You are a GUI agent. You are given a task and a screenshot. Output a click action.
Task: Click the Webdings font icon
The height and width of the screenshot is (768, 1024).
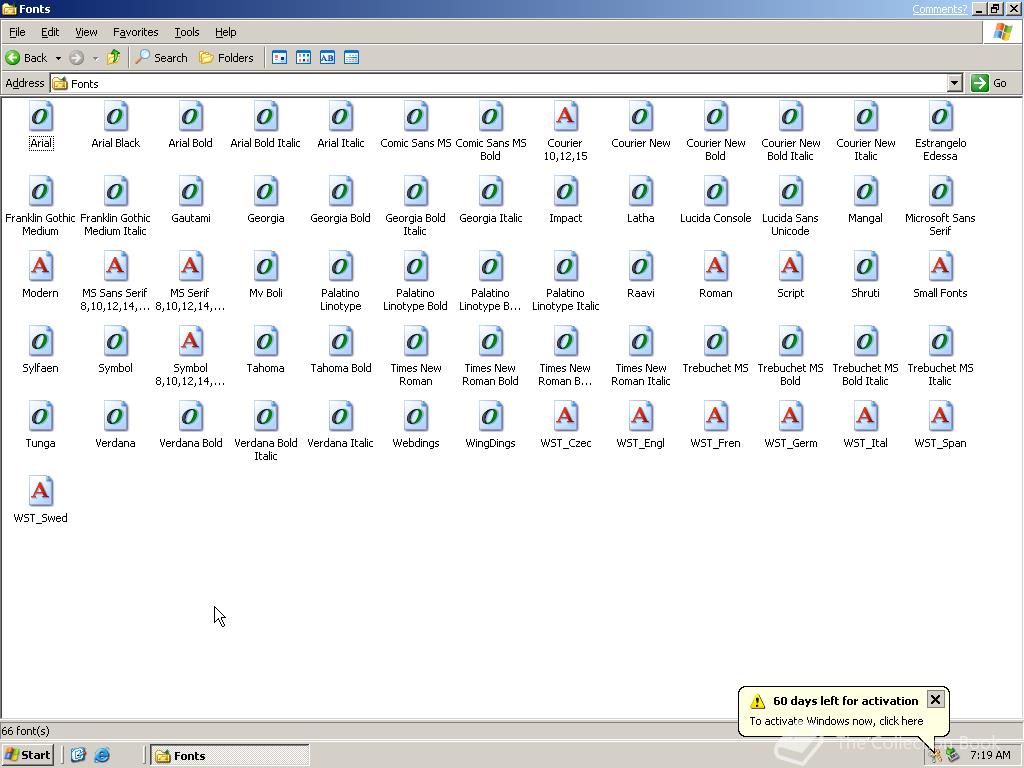tap(416, 417)
